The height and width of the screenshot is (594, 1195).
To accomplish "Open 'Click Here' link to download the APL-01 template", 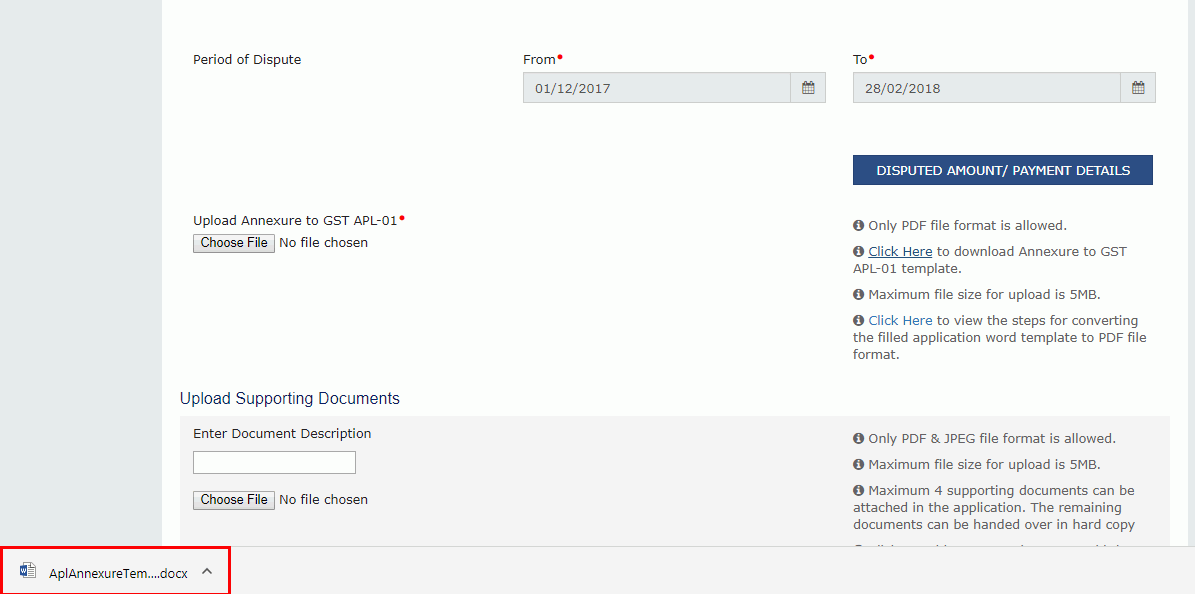I will point(899,251).
